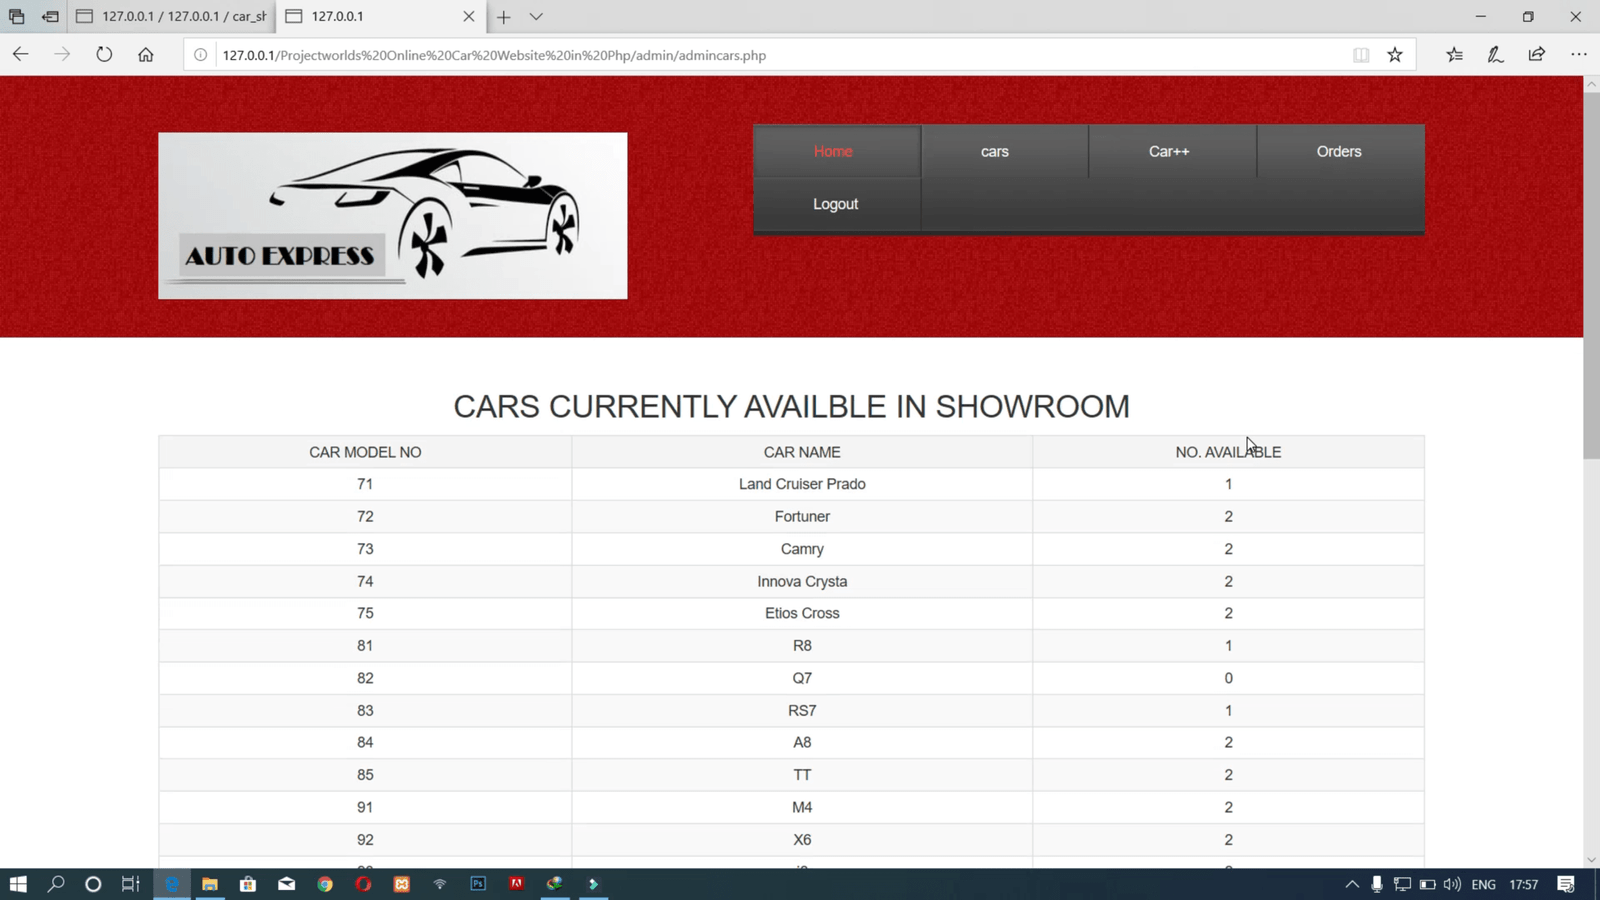This screenshot has height=900, width=1600.
Task: Open Windows Start menu
Action: coord(18,884)
